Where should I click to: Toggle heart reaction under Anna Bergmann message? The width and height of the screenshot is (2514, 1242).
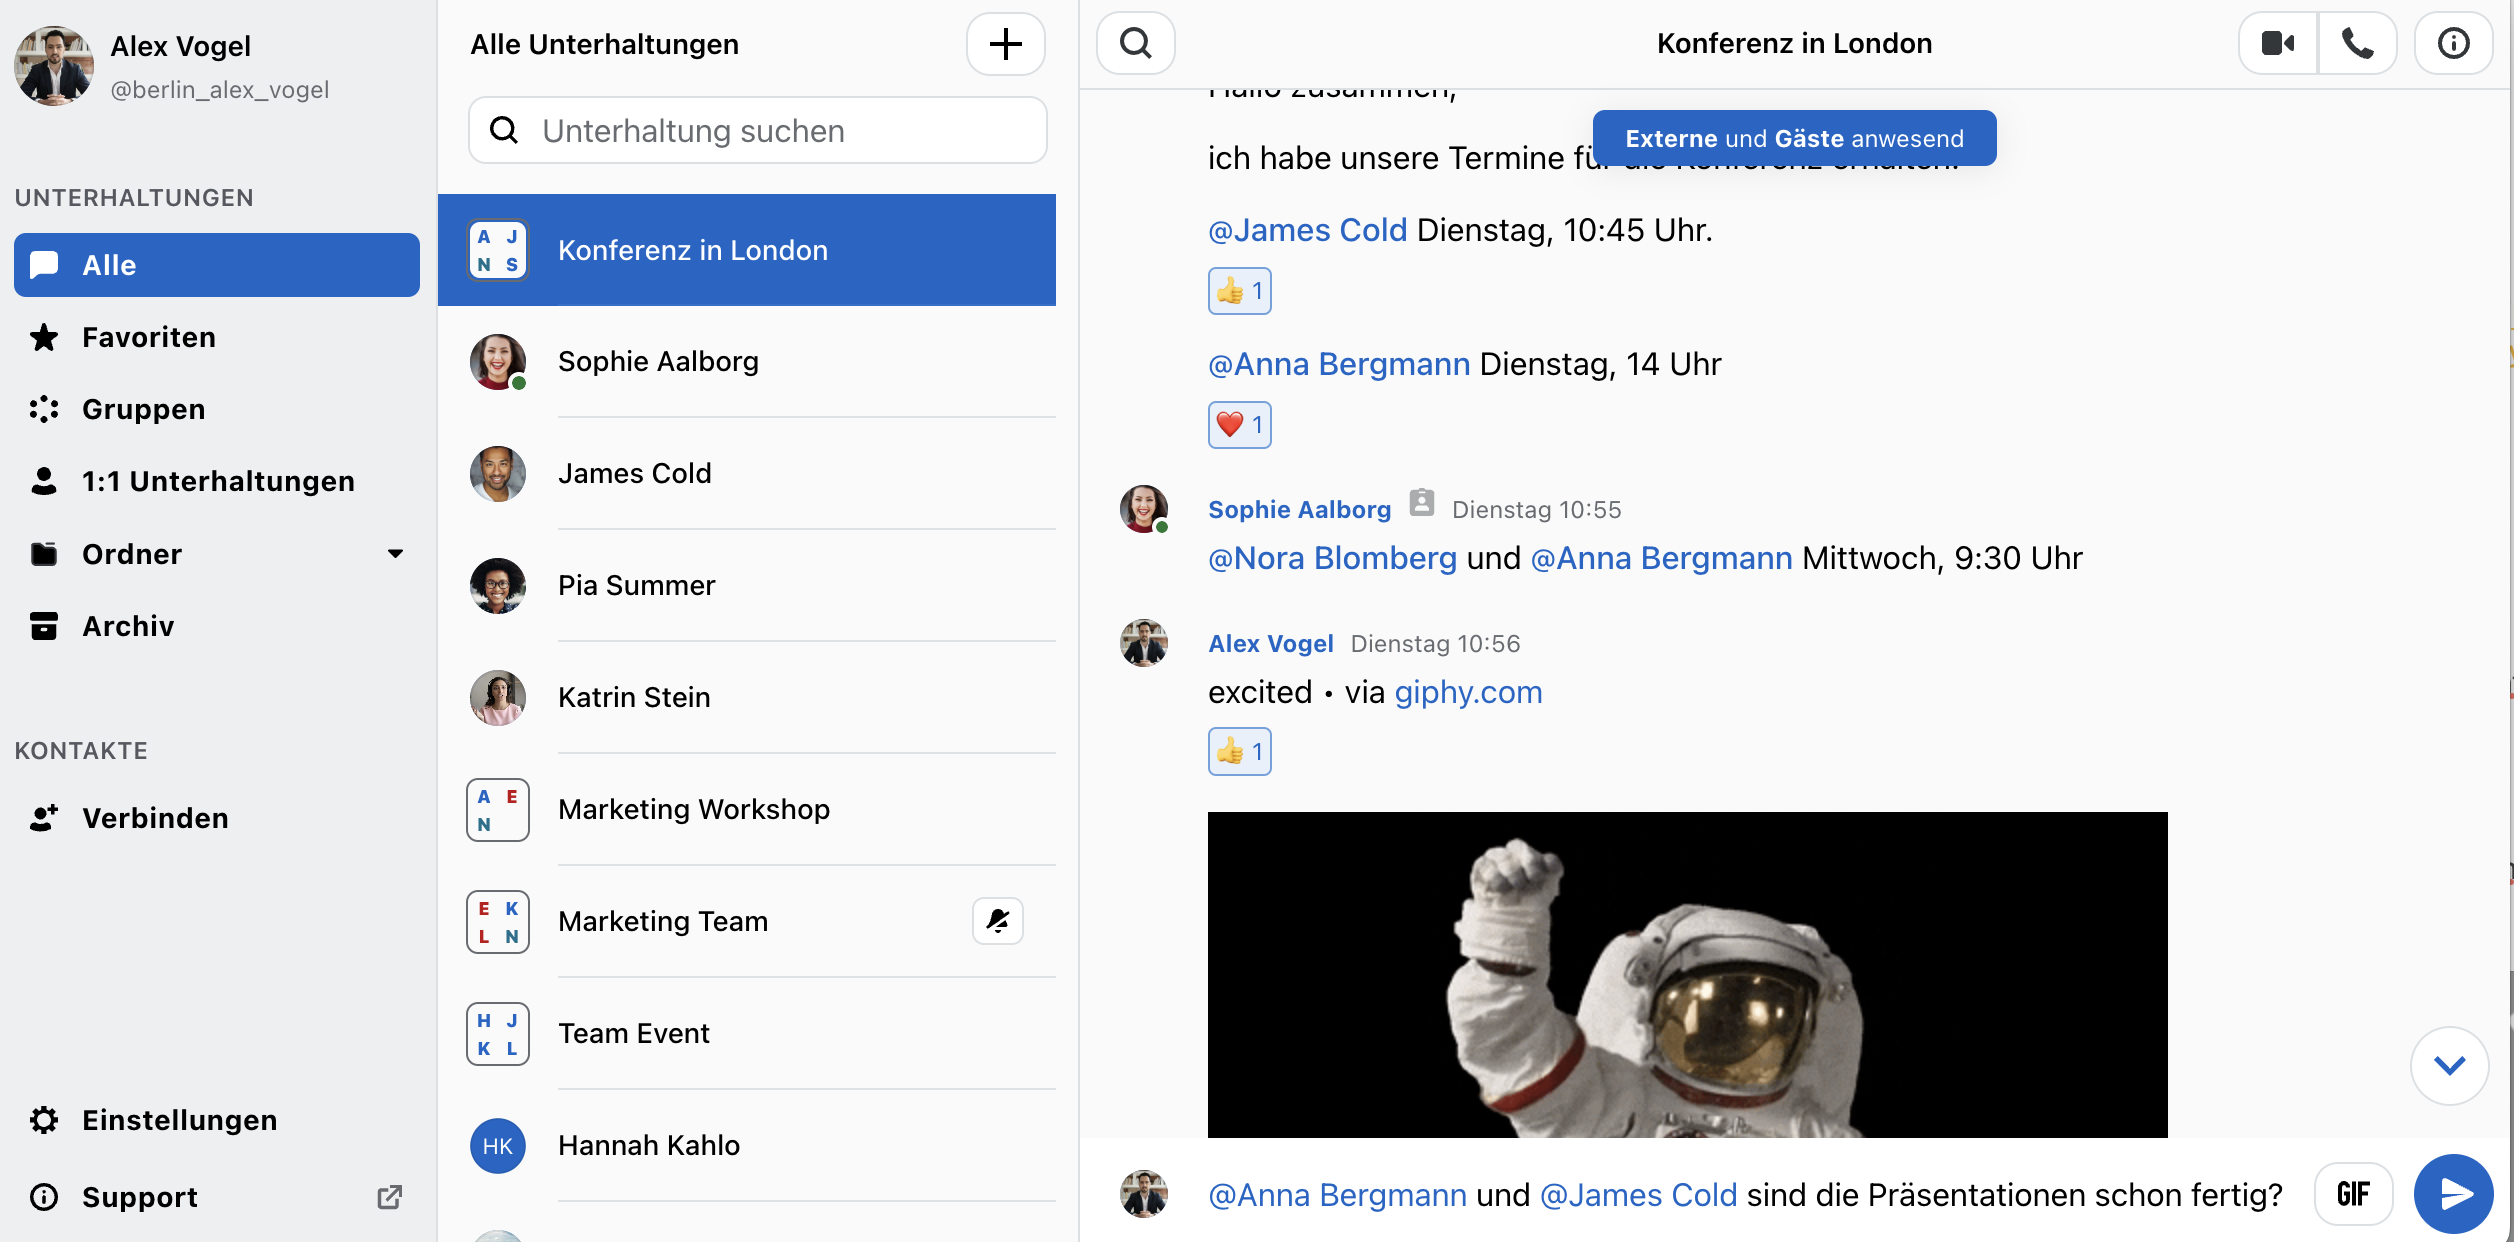pyautogui.click(x=1239, y=425)
